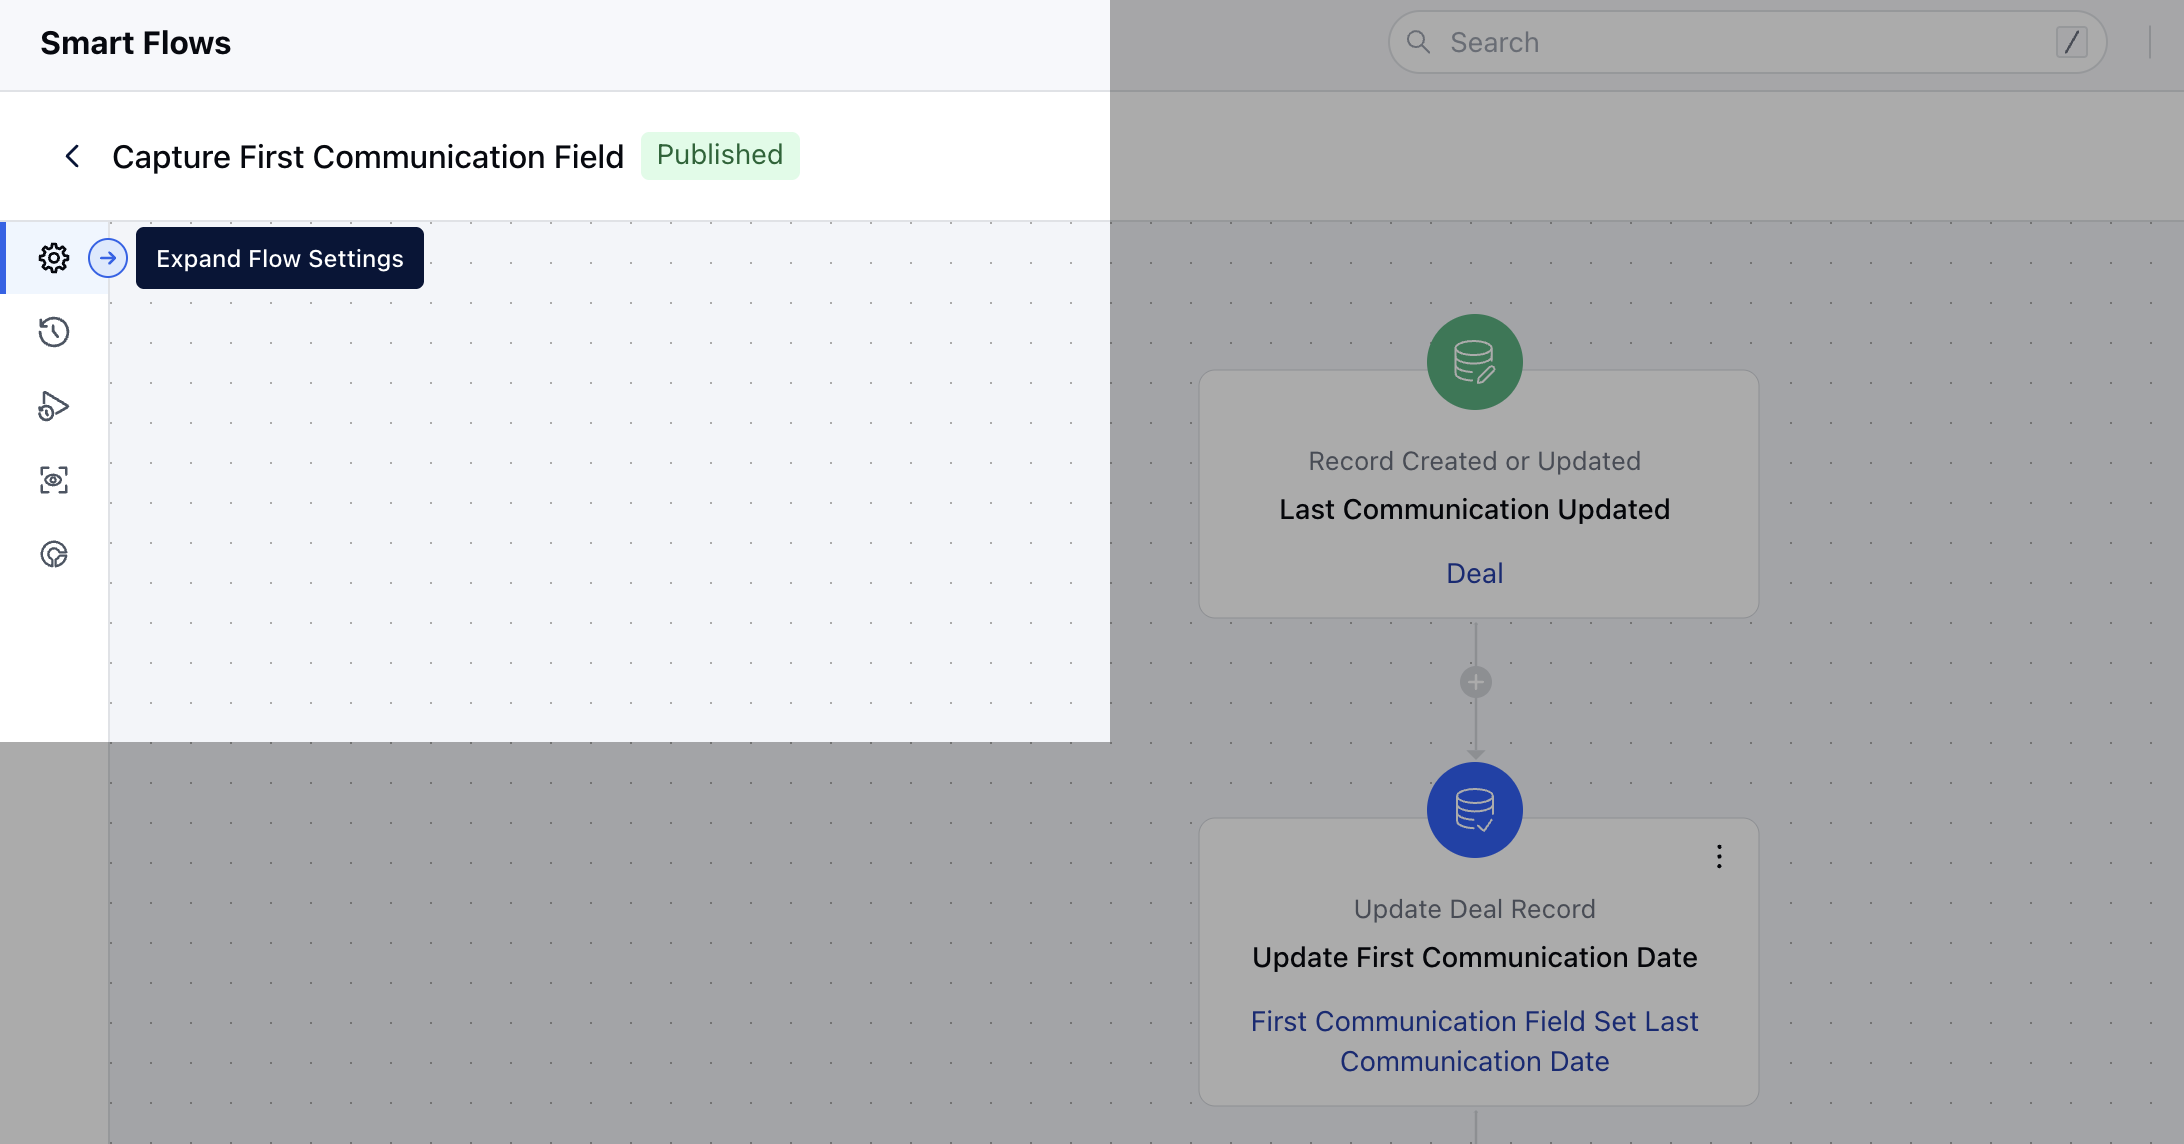2184x1144 pixels.
Task: Open the Flow Settings gear icon
Action: coord(53,257)
